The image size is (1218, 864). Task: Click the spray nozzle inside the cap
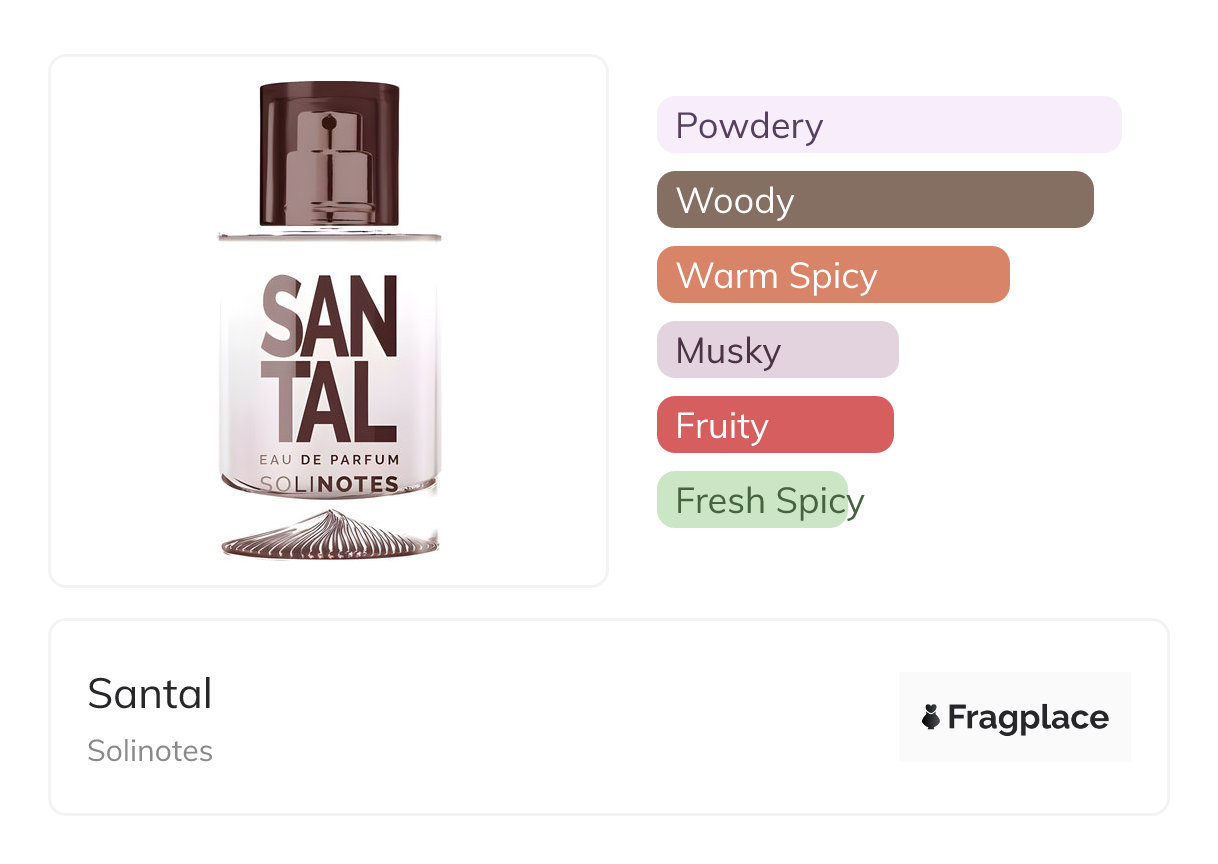pos(329,150)
